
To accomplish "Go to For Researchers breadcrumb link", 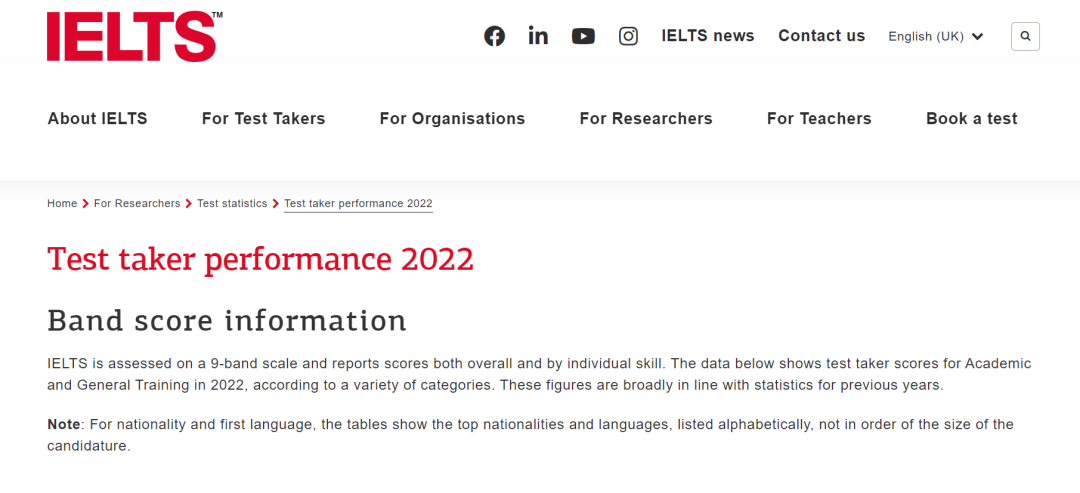I will click(137, 203).
